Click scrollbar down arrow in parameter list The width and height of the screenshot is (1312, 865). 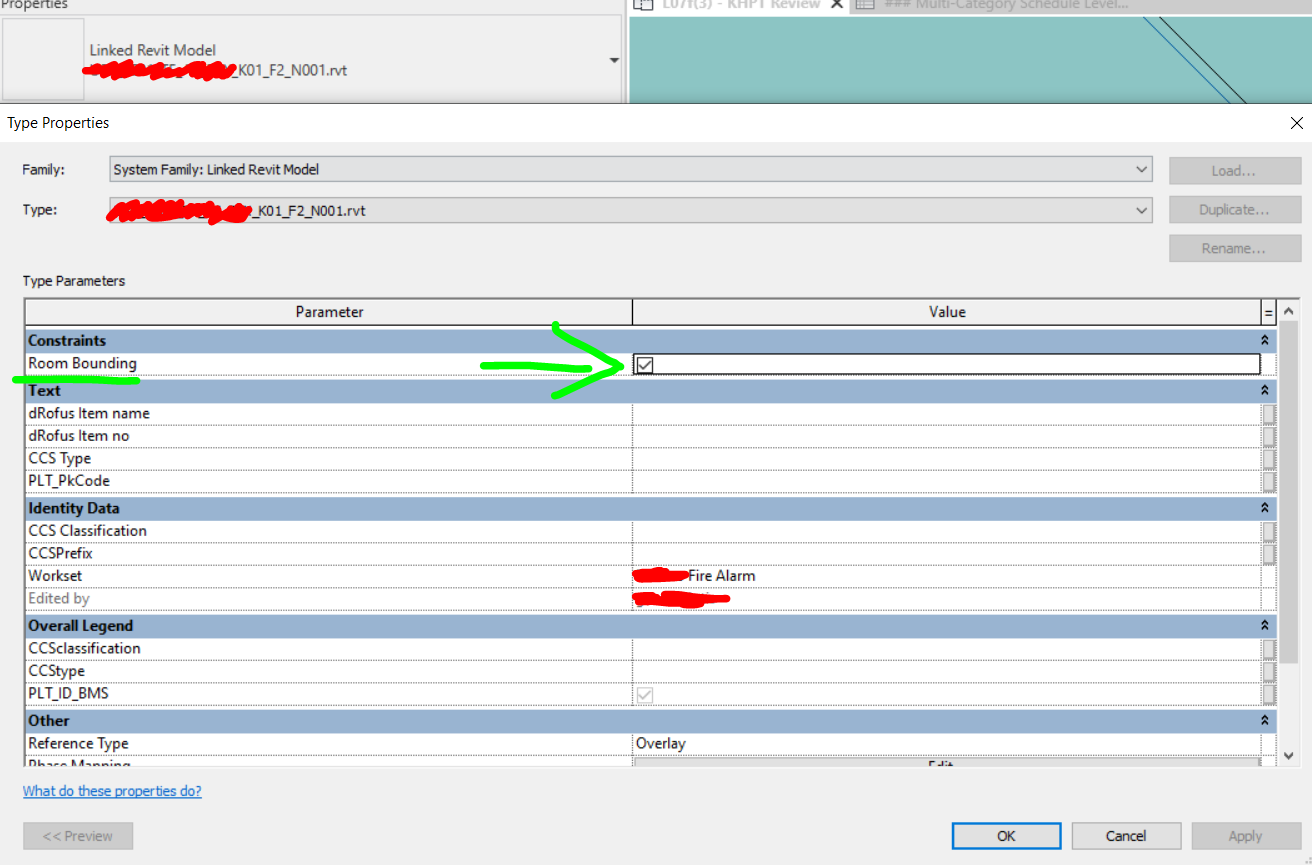point(1288,756)
